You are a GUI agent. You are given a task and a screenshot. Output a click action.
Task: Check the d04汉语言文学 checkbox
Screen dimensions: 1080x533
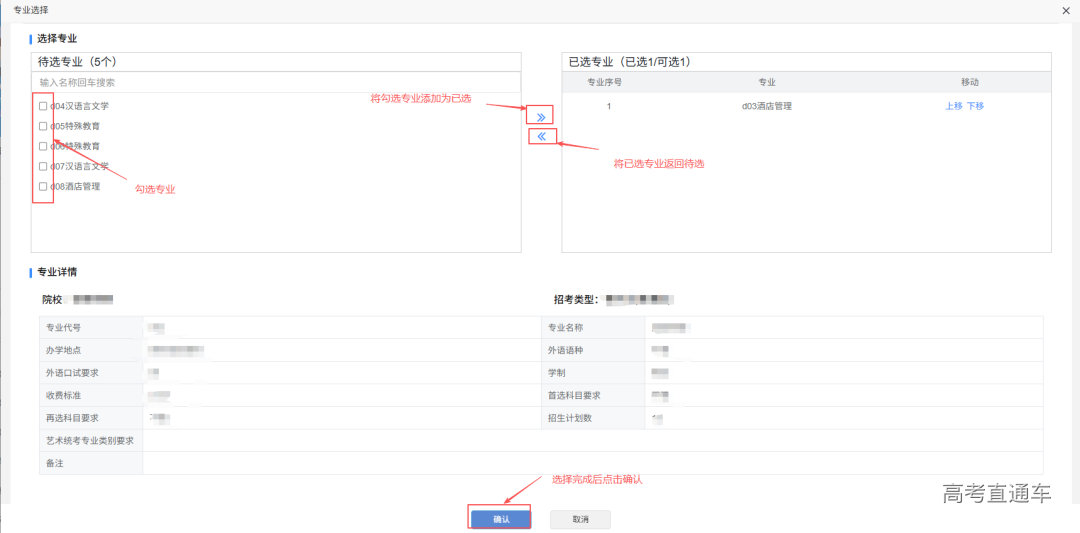(42, 106)
